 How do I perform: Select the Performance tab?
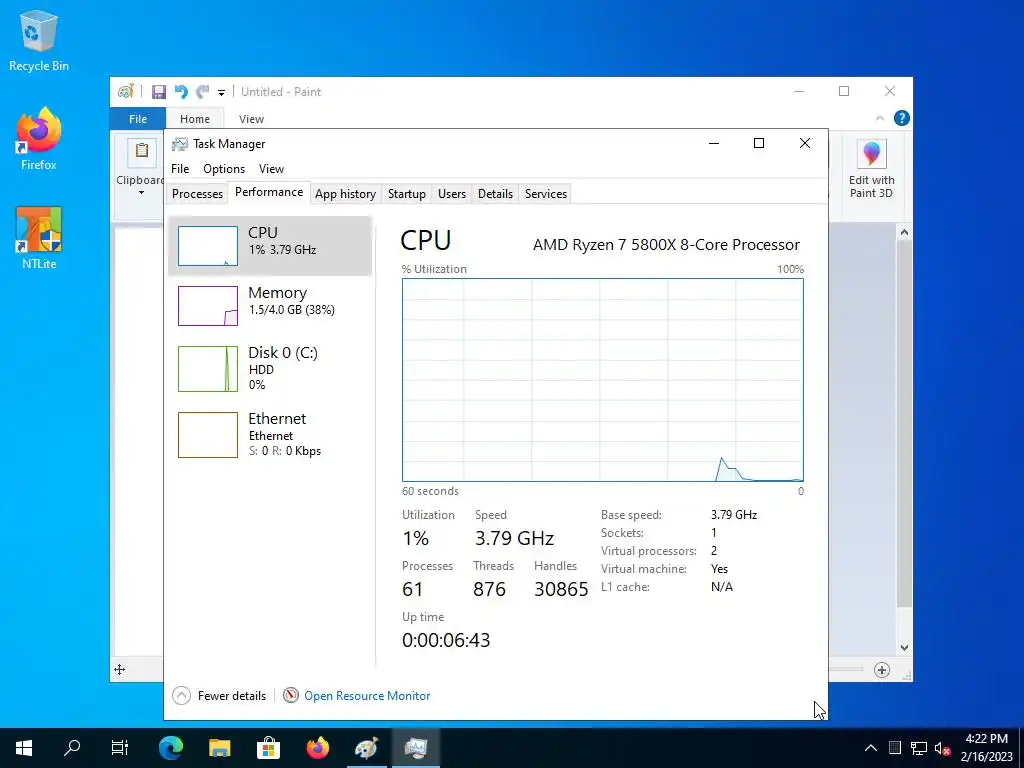(x=269, y=192)
